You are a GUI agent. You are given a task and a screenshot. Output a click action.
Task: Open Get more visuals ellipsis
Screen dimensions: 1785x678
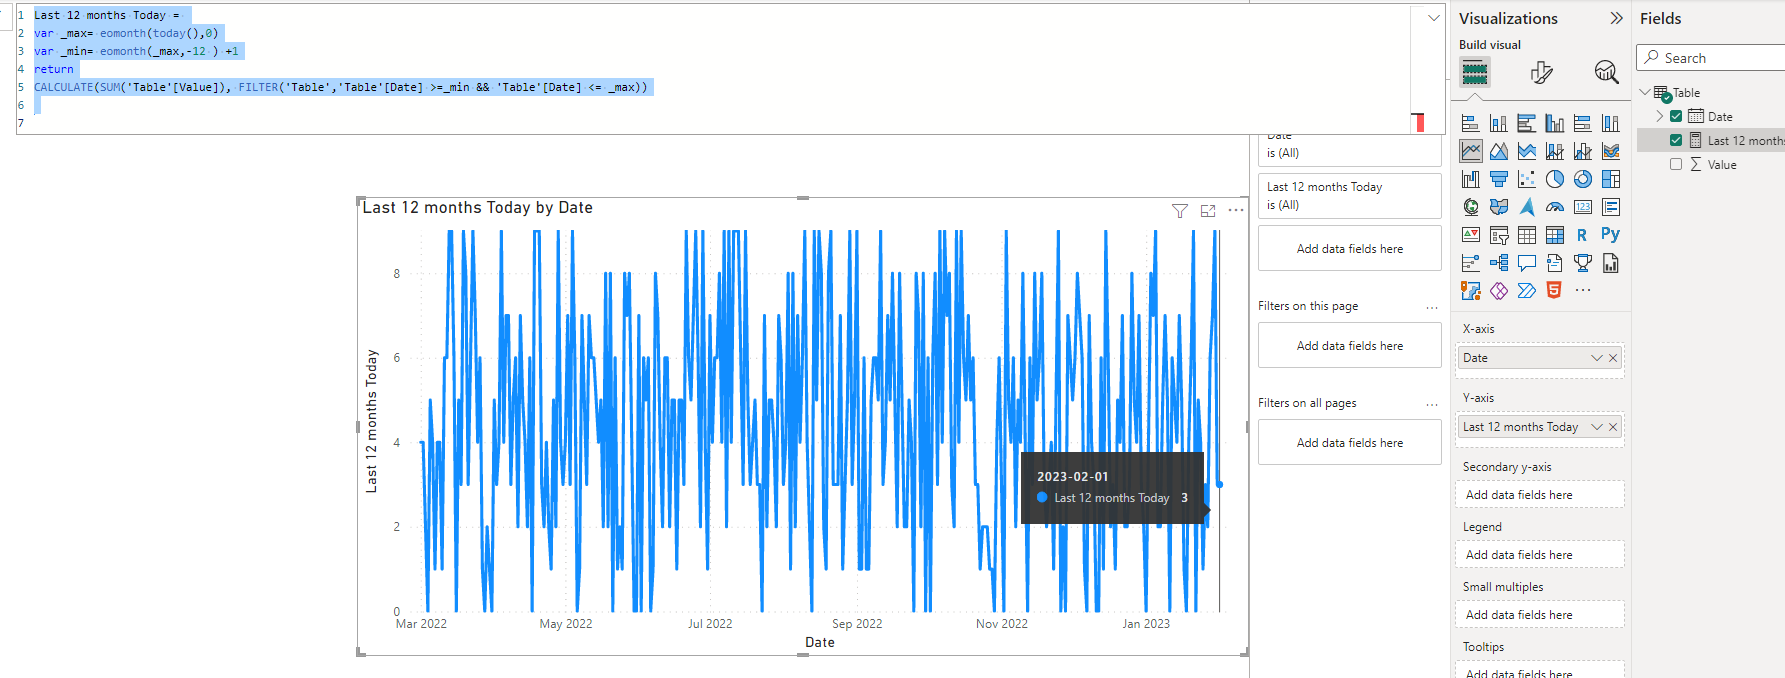[1583, 290]
